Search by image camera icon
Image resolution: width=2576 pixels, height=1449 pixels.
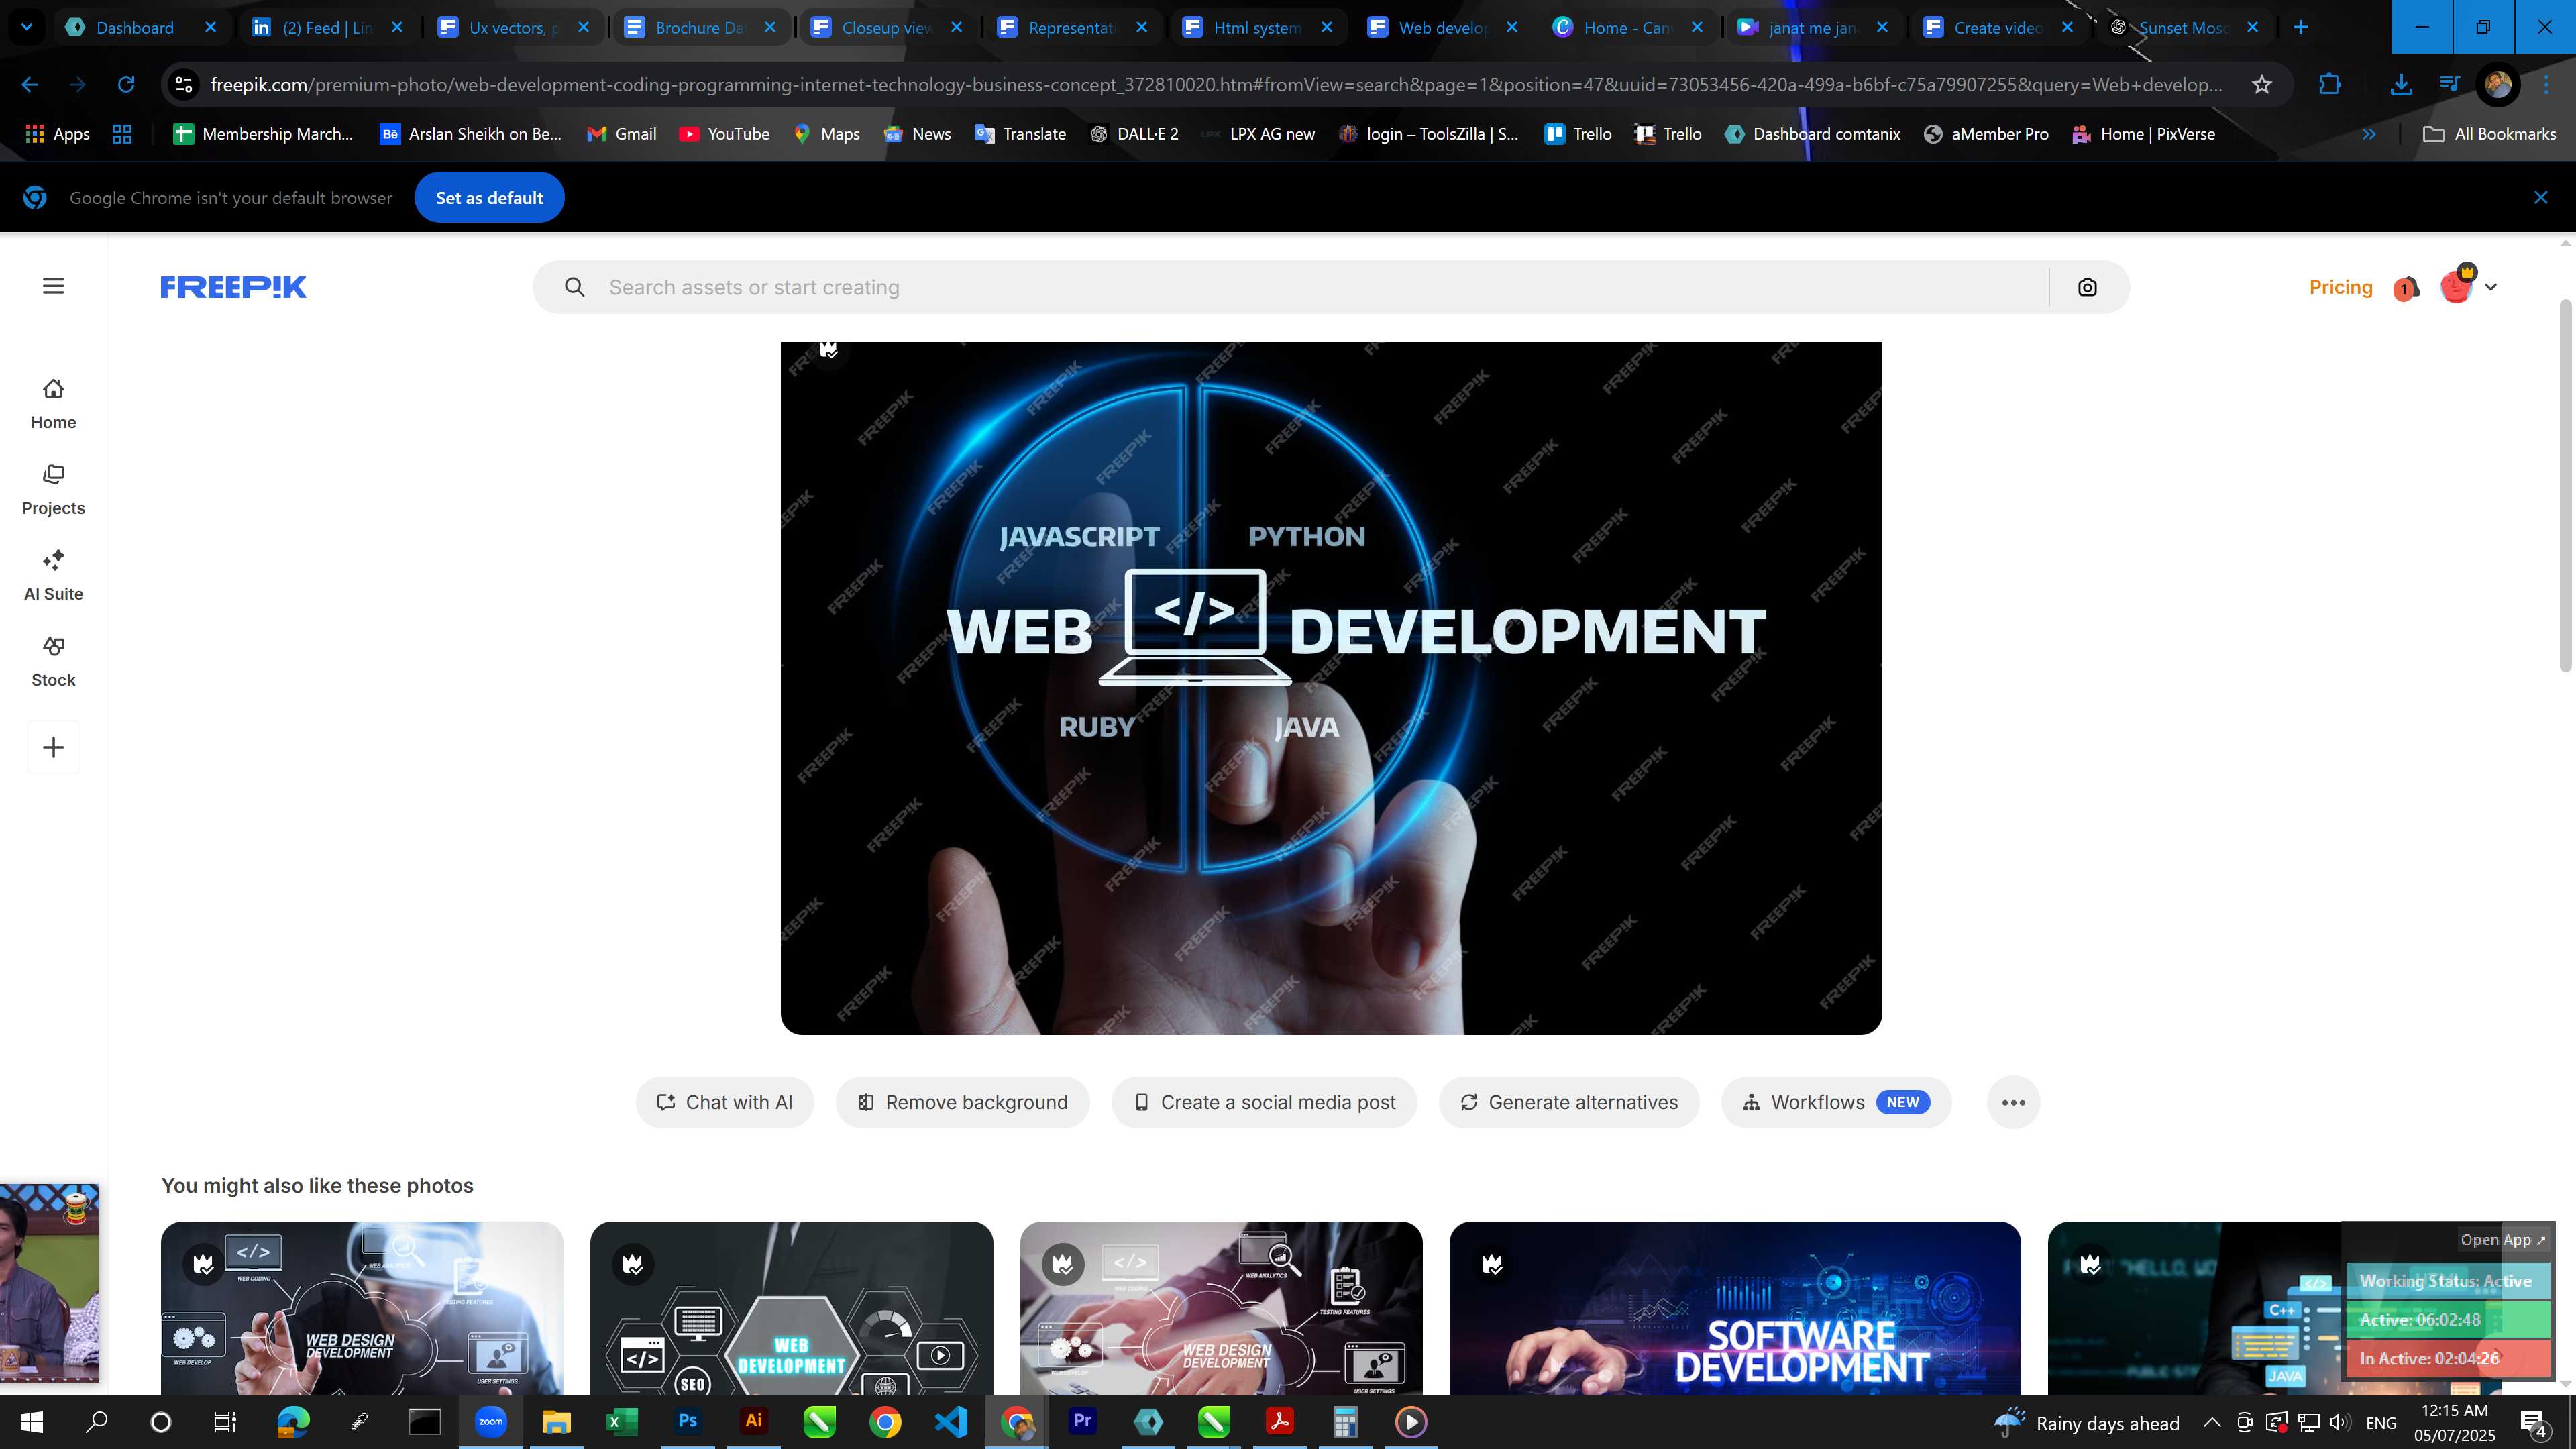coord(2087,287)
